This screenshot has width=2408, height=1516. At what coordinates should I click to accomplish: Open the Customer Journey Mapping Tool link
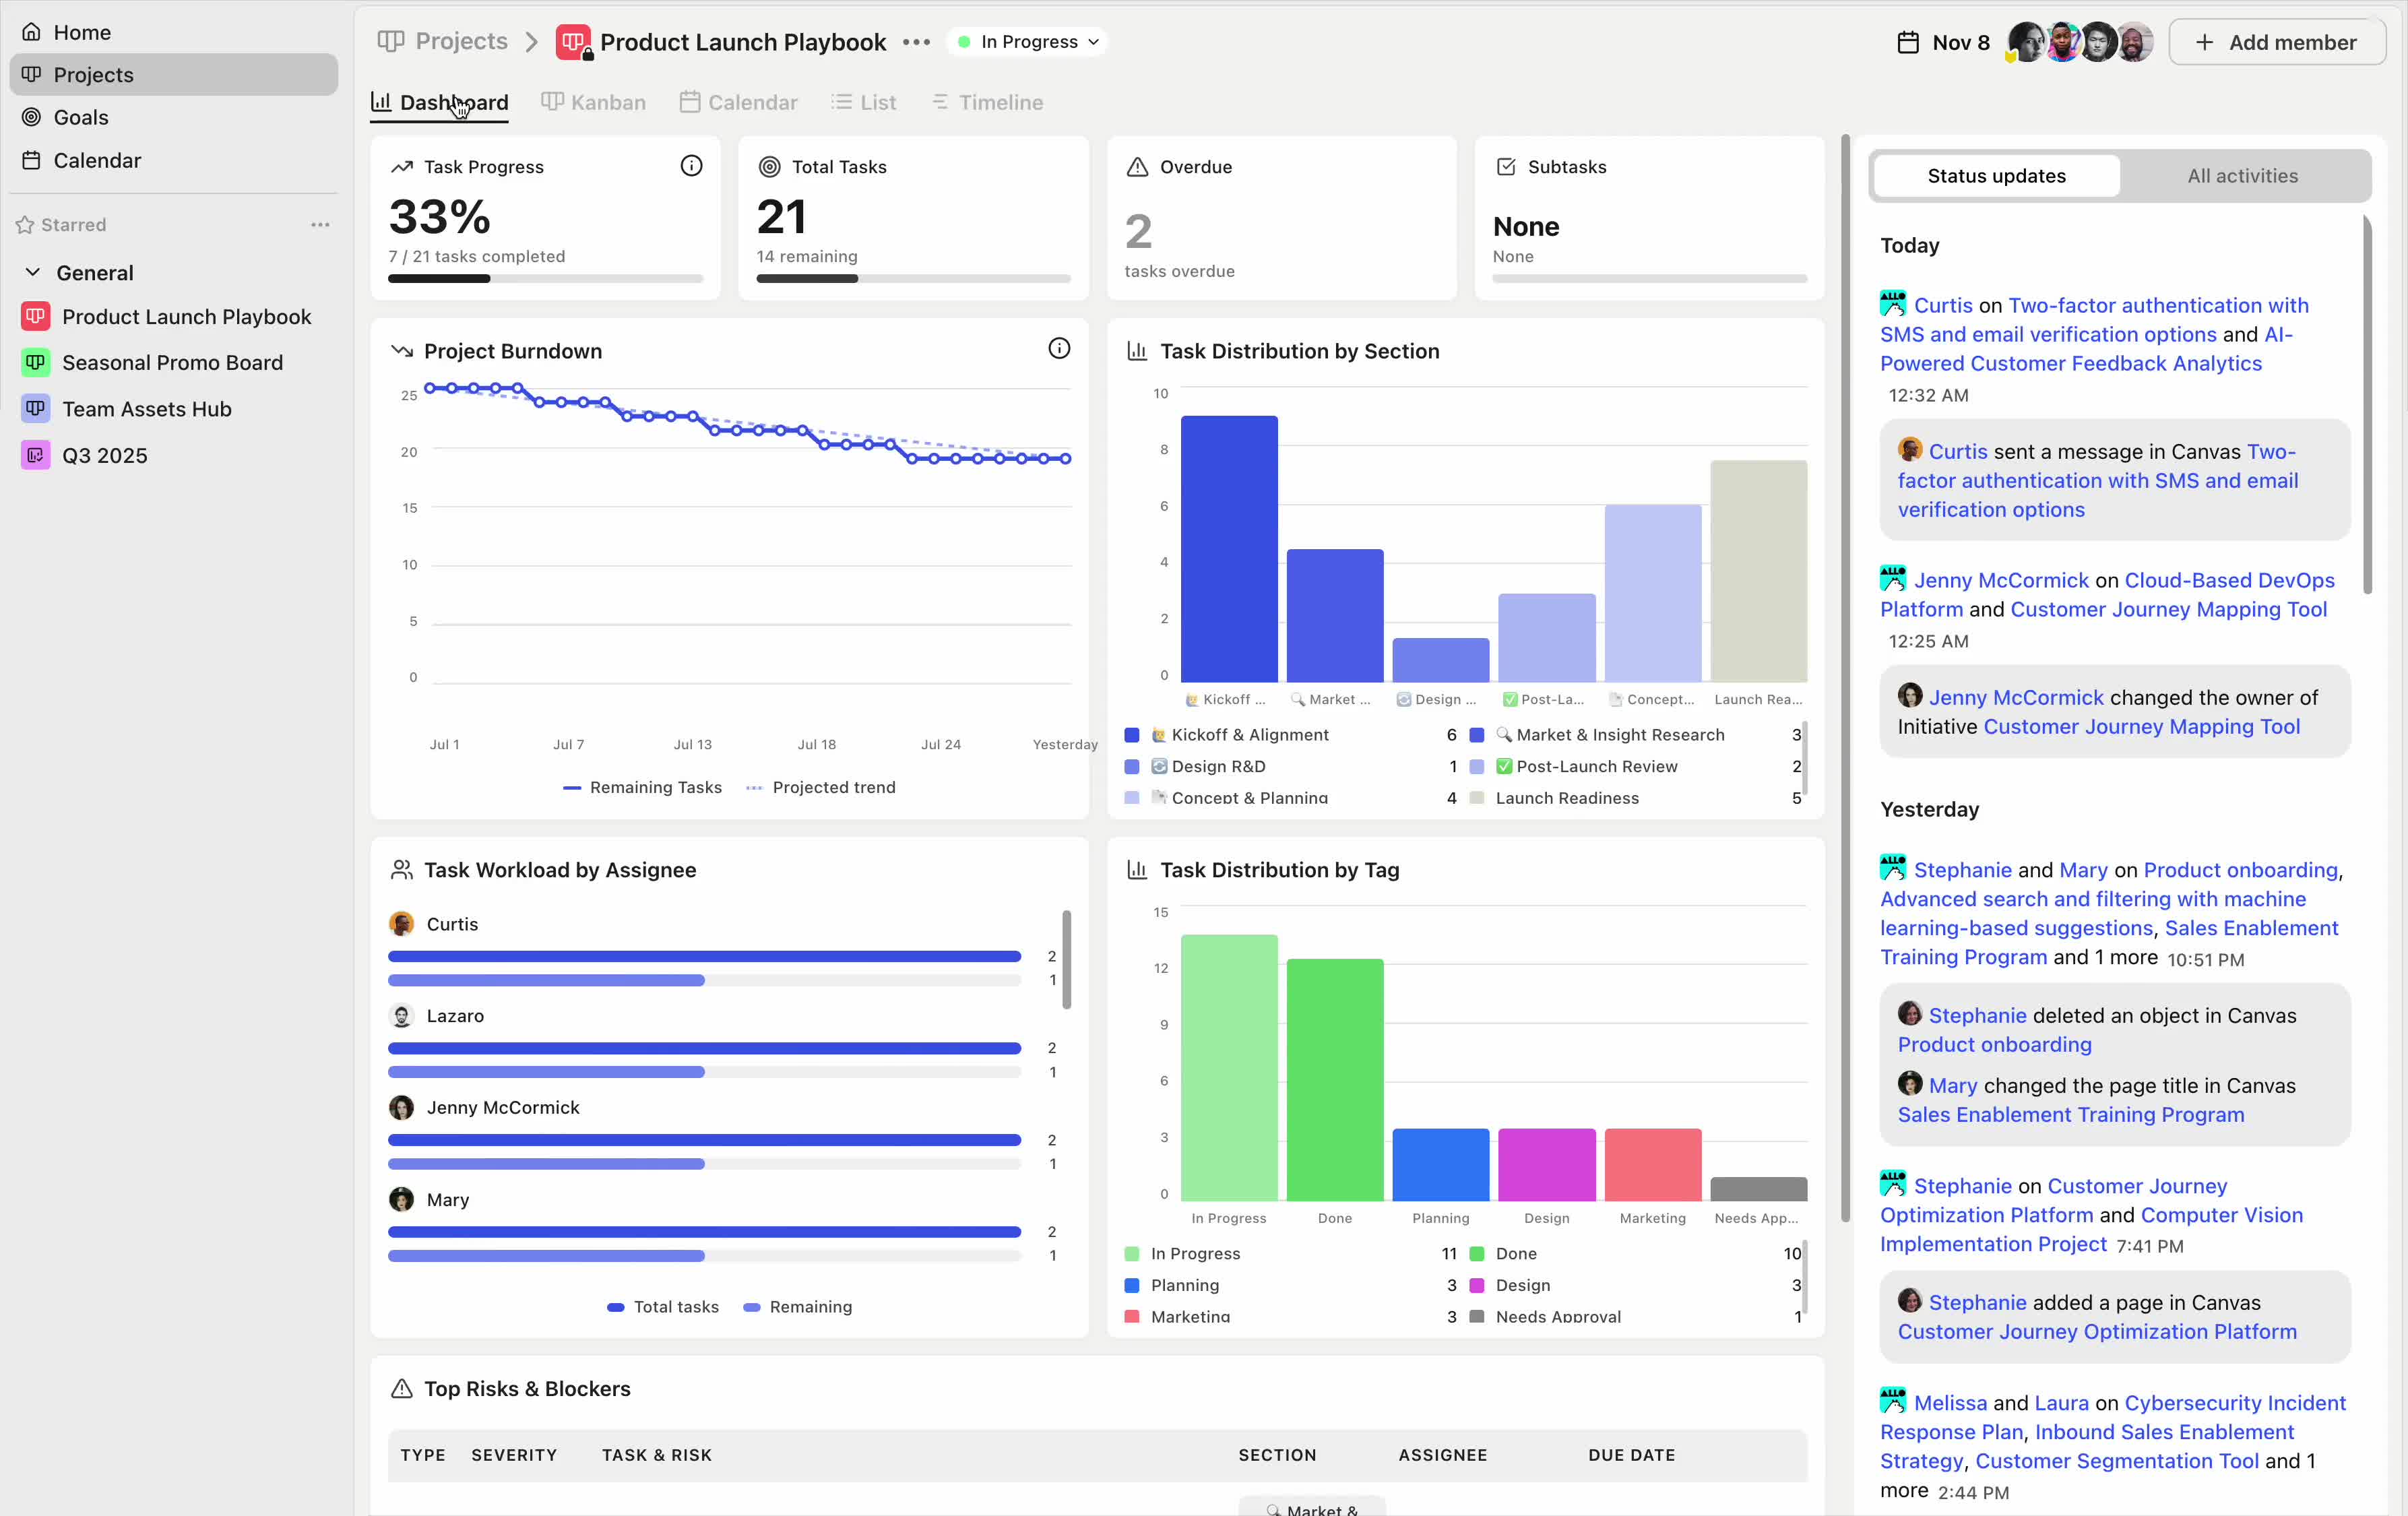pyautogui.click(x=2168, y=609)
